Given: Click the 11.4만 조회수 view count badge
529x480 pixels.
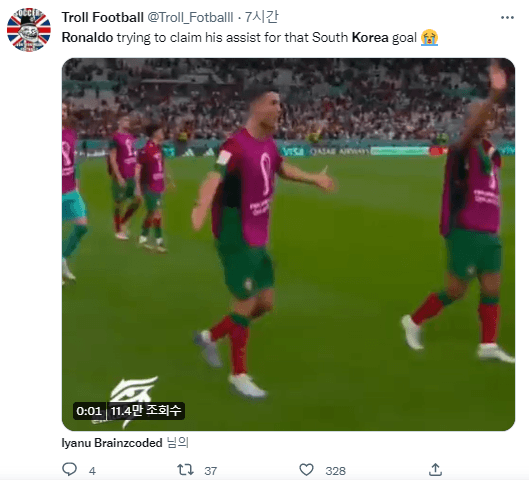Looking at the screenshot, I should pos(146,411).
